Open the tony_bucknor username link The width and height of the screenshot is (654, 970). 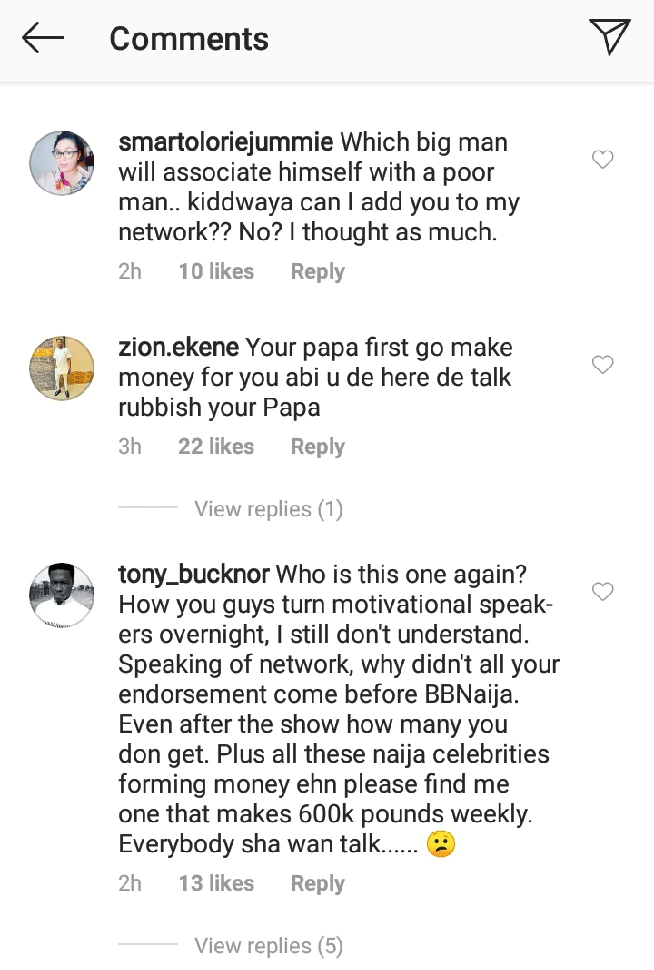pos(193,575)
